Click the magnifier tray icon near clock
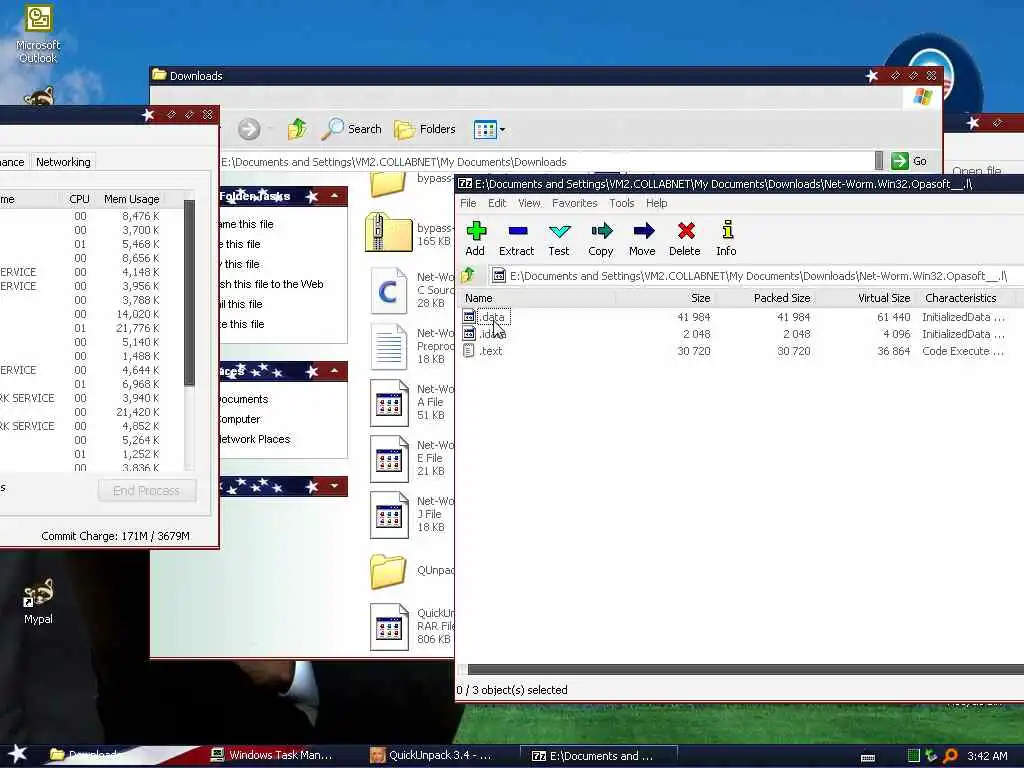The width and height of the screenshot is (1024, 768). (x=950, y=756)
